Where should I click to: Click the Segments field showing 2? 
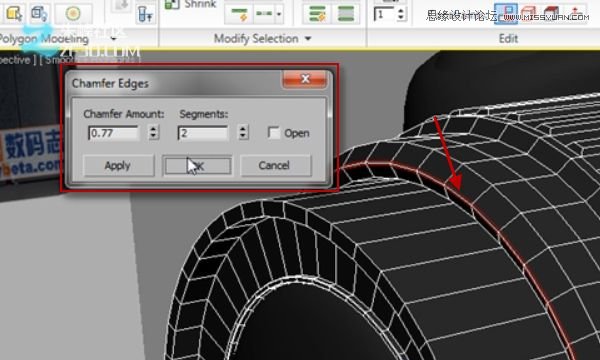(x=203, y=133)
